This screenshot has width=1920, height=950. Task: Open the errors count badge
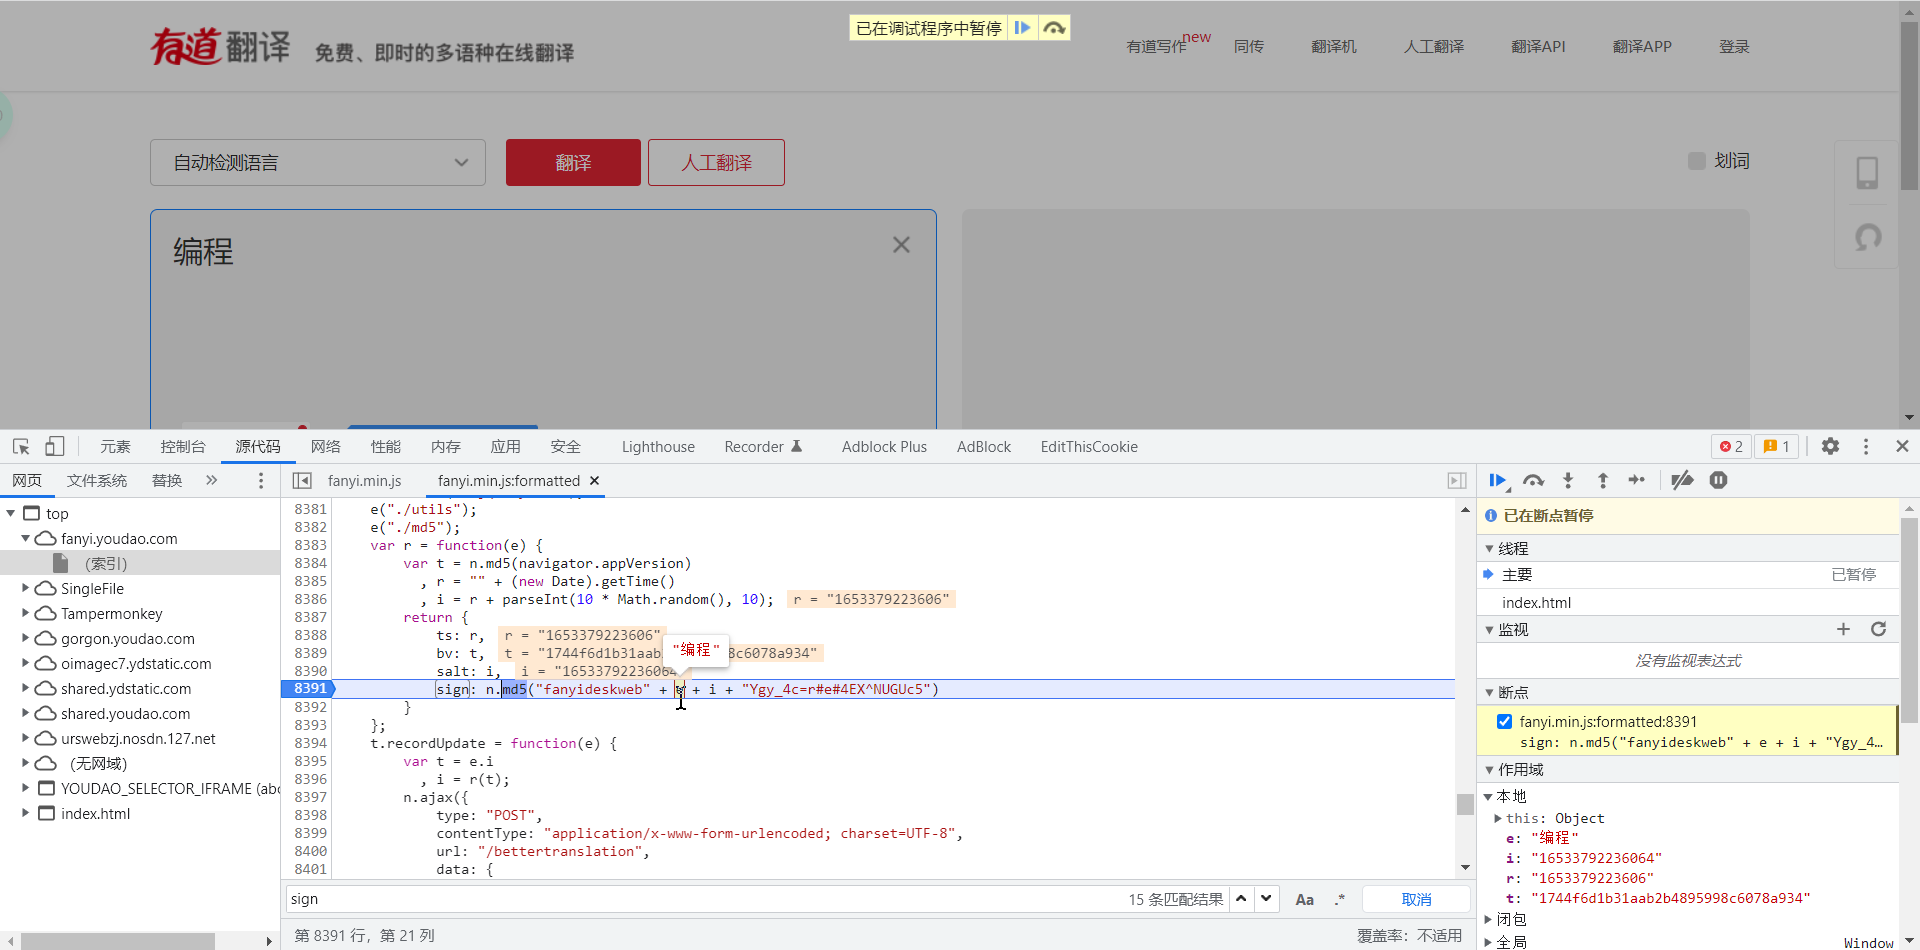point(1732,447)
